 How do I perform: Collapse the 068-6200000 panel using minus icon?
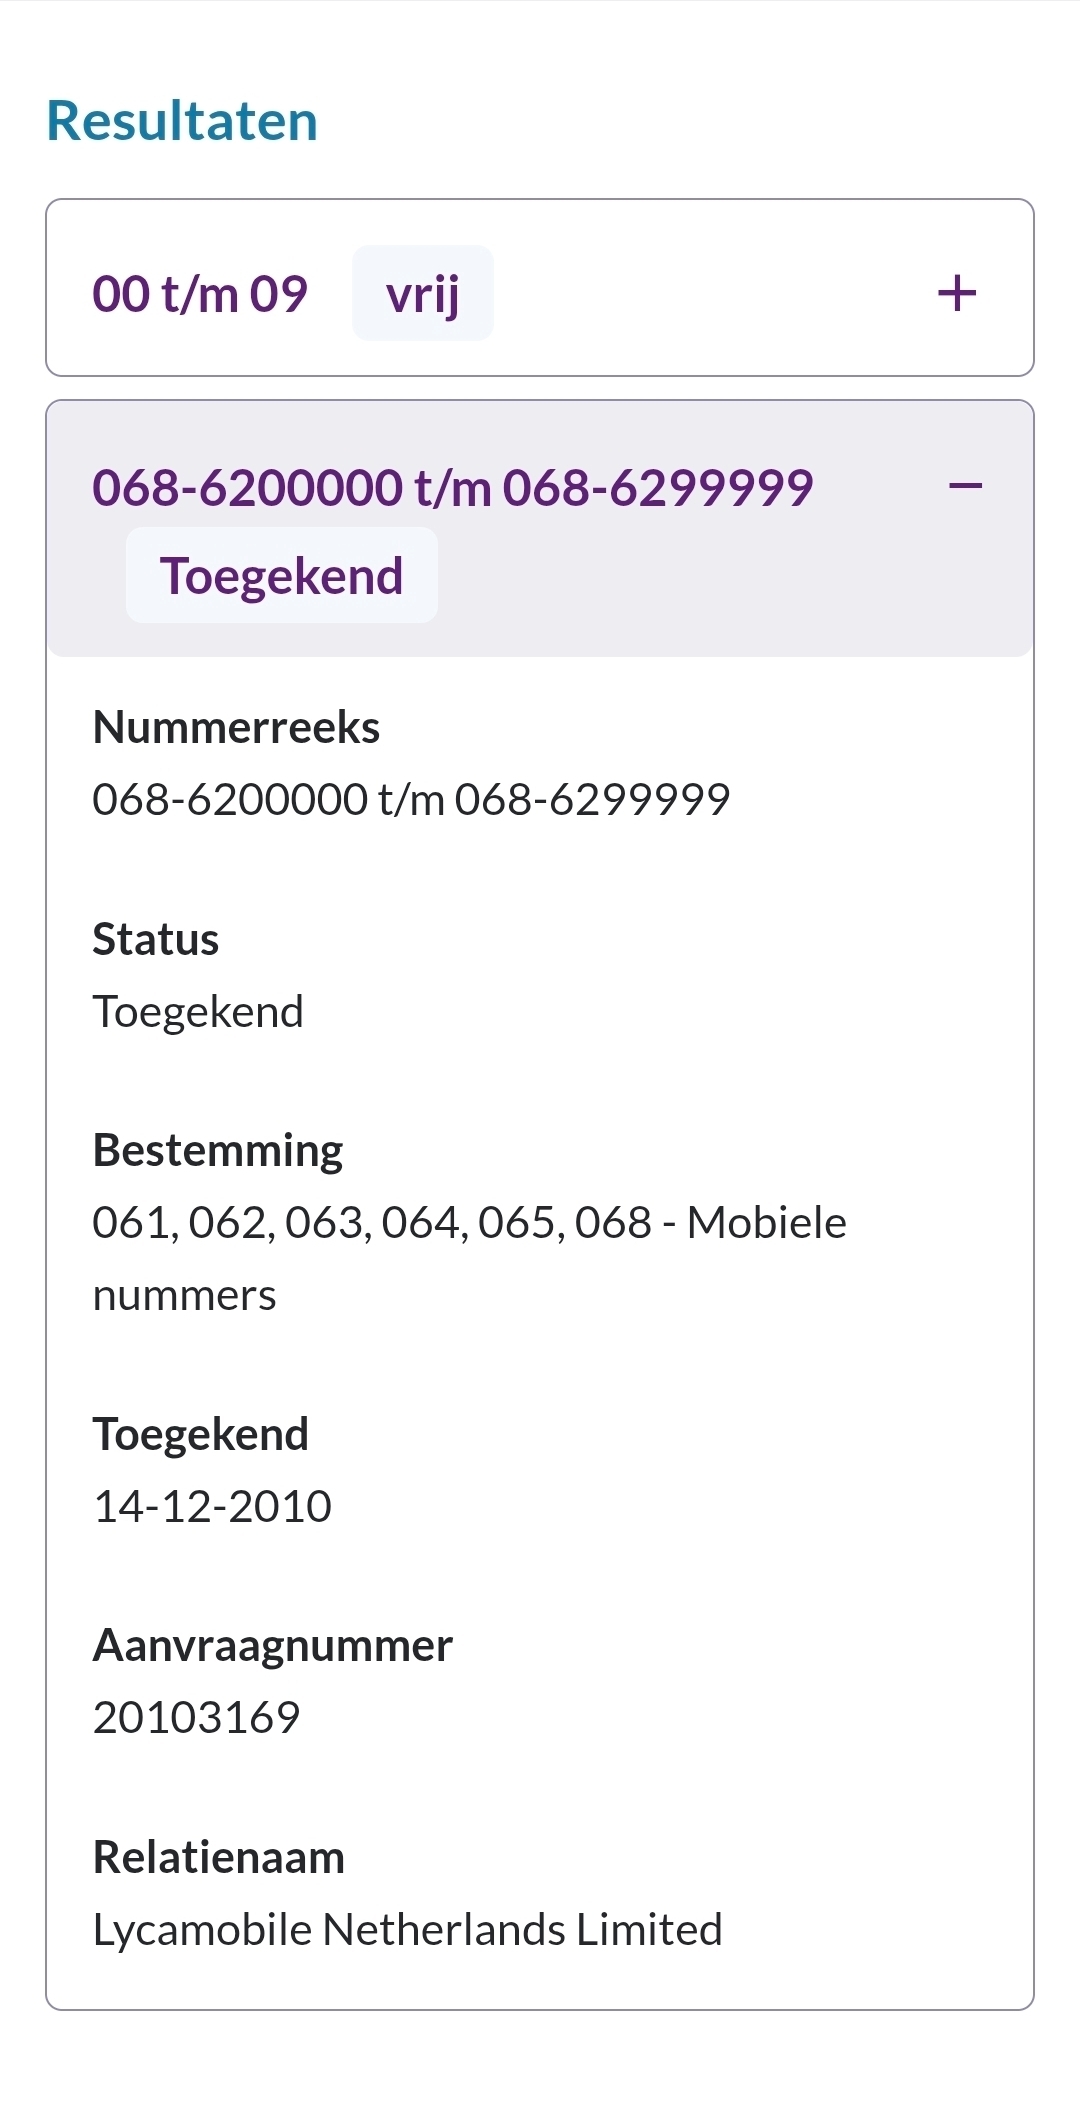coord(965,487)
